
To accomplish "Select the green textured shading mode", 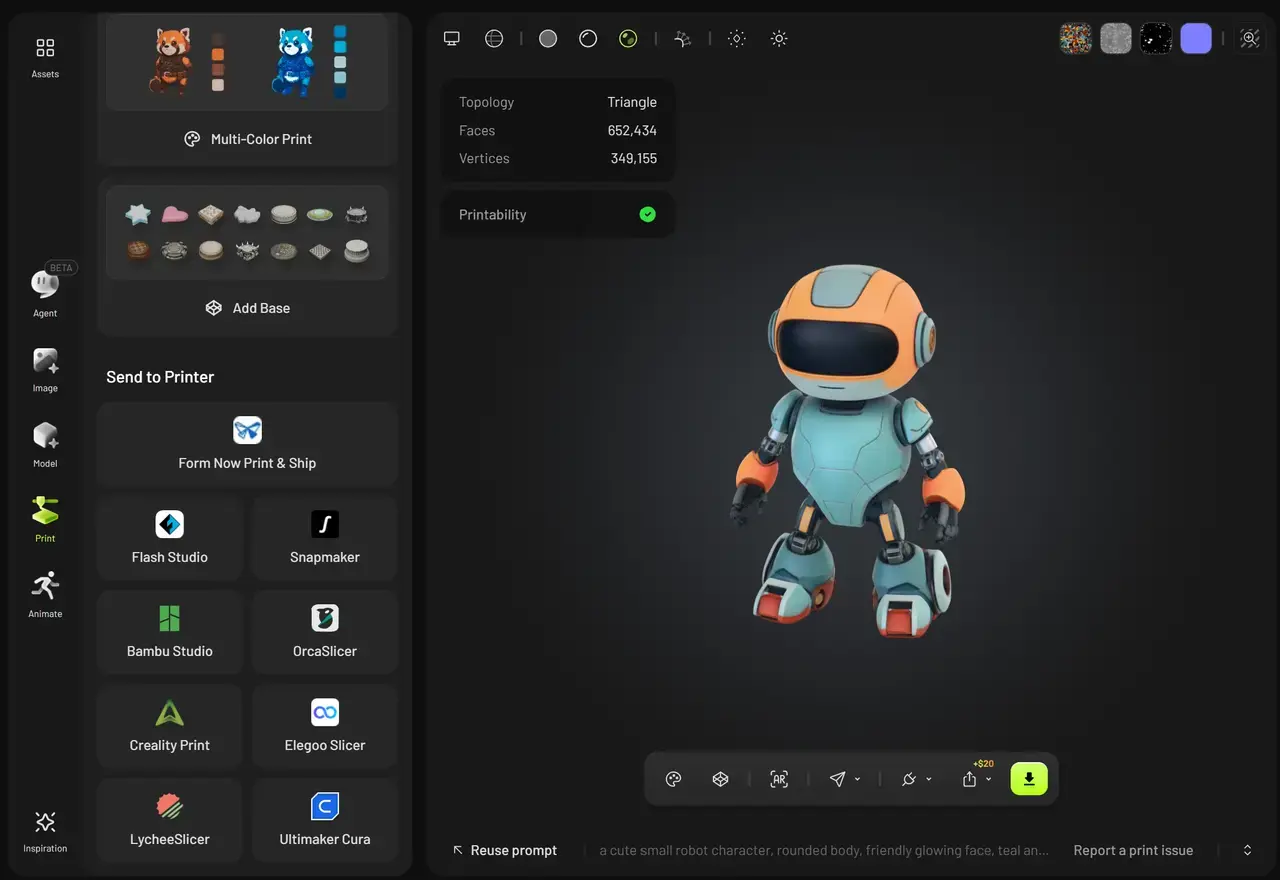I will 628,38.
